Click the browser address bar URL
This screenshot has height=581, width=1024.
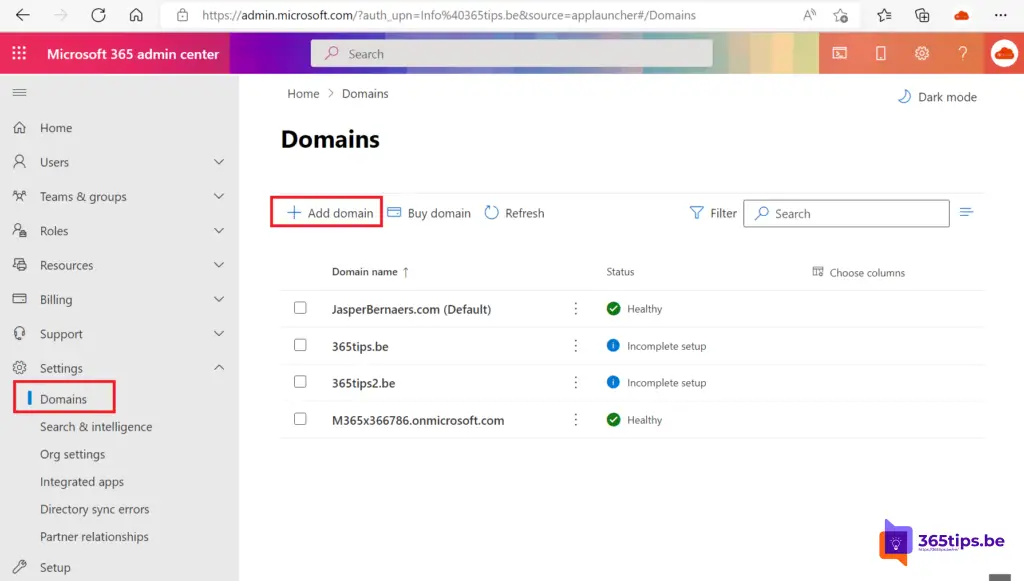click(449, 15)
